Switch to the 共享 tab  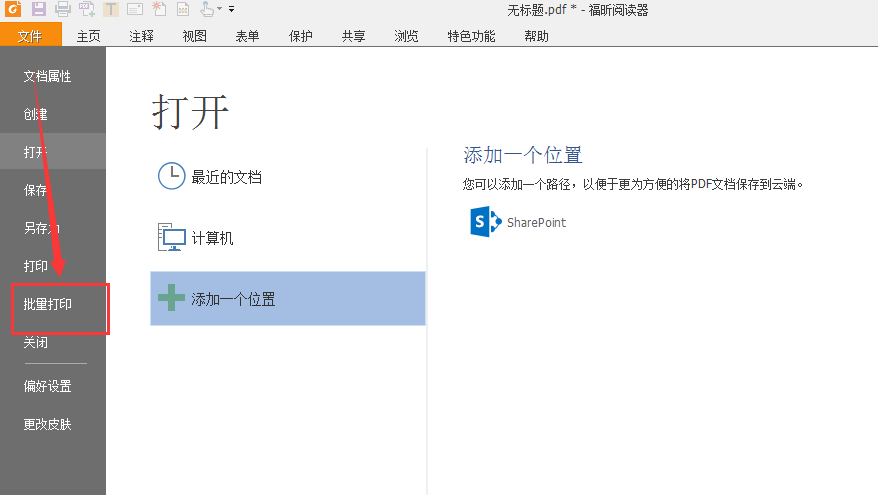(353, 36)
